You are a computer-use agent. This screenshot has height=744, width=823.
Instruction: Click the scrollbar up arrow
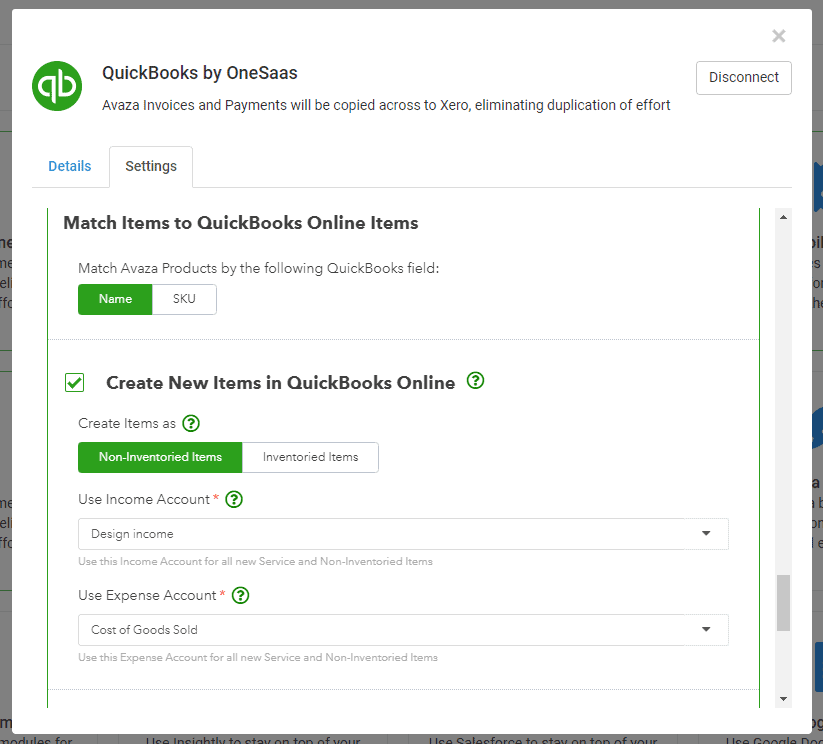tap(783, 217)
